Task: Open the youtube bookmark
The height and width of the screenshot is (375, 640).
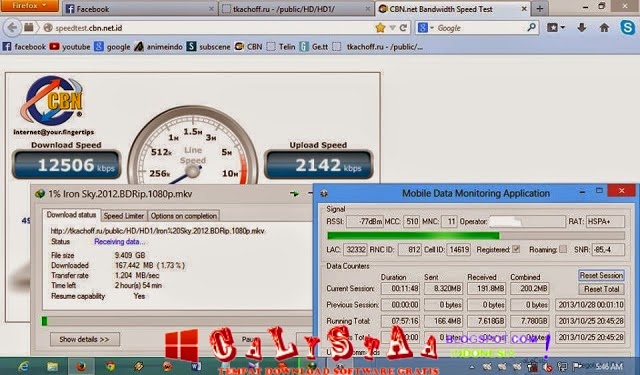Action: tap(70, 47)
